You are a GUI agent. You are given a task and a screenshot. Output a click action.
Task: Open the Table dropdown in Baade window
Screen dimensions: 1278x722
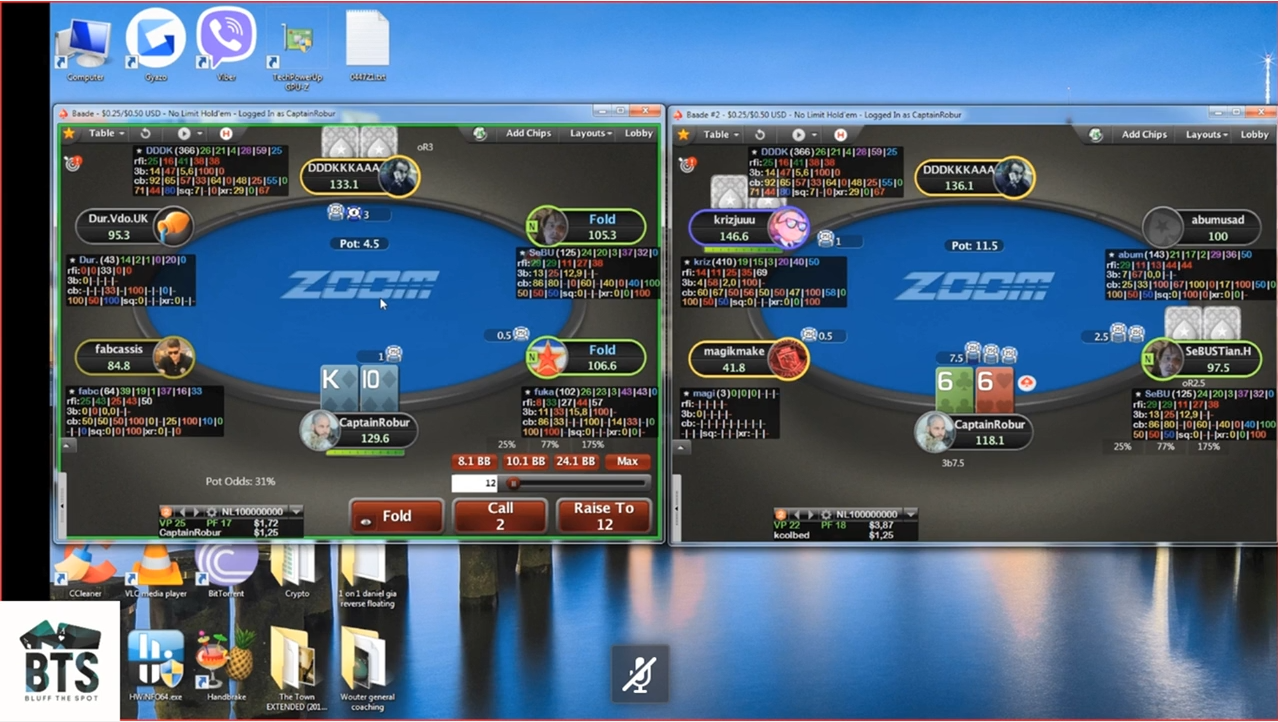click(106, 133)
